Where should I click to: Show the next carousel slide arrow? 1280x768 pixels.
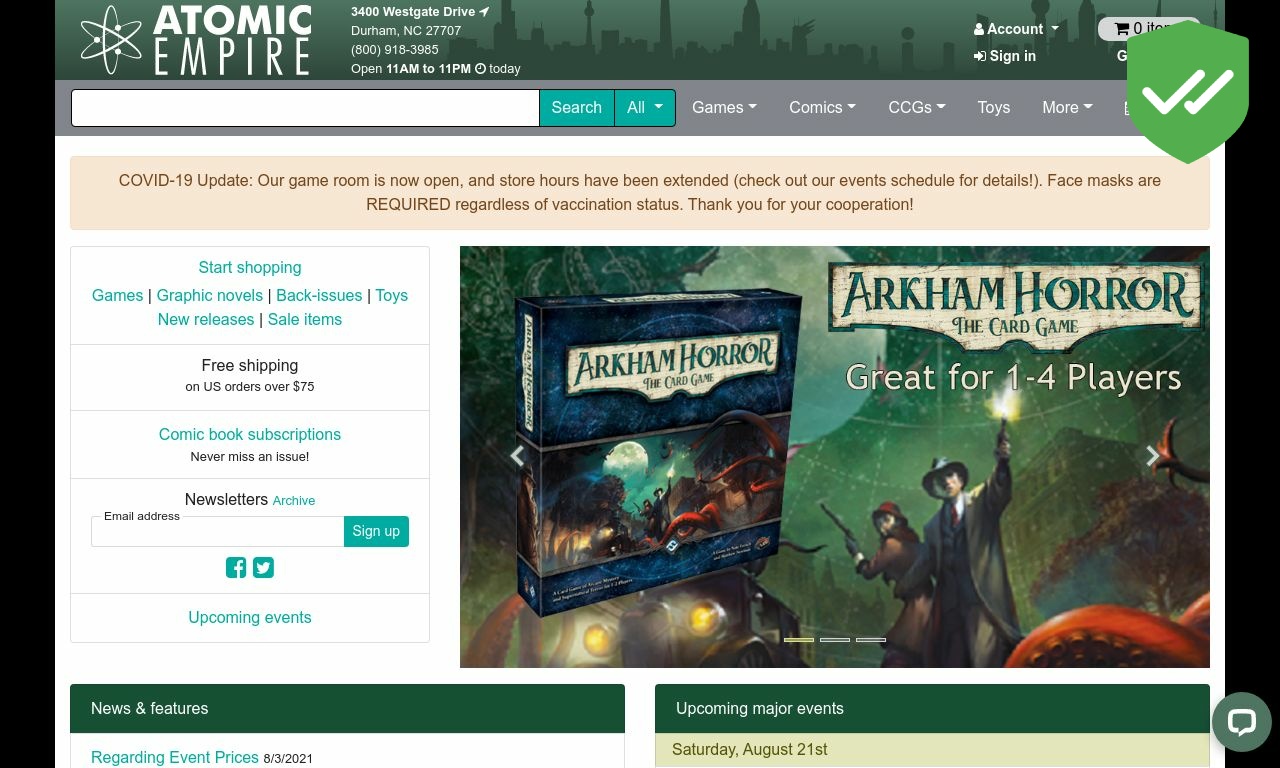point(1153,456)
